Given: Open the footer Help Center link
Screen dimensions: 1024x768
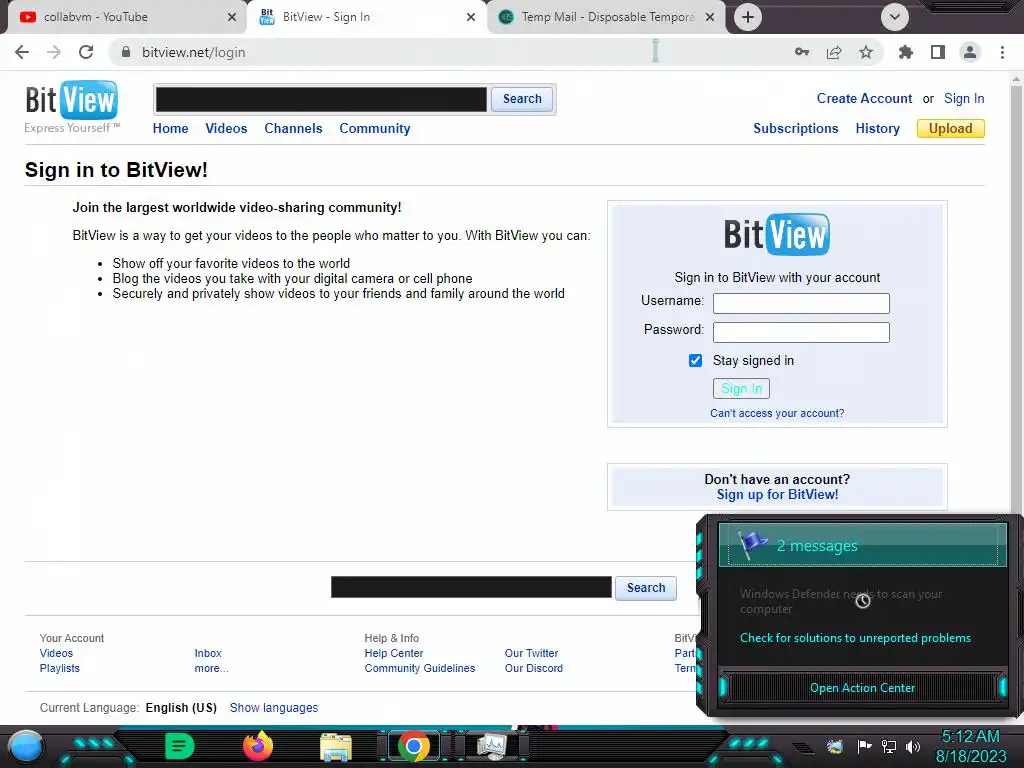Looking at the screenshot, I should [x=394, y=653].
